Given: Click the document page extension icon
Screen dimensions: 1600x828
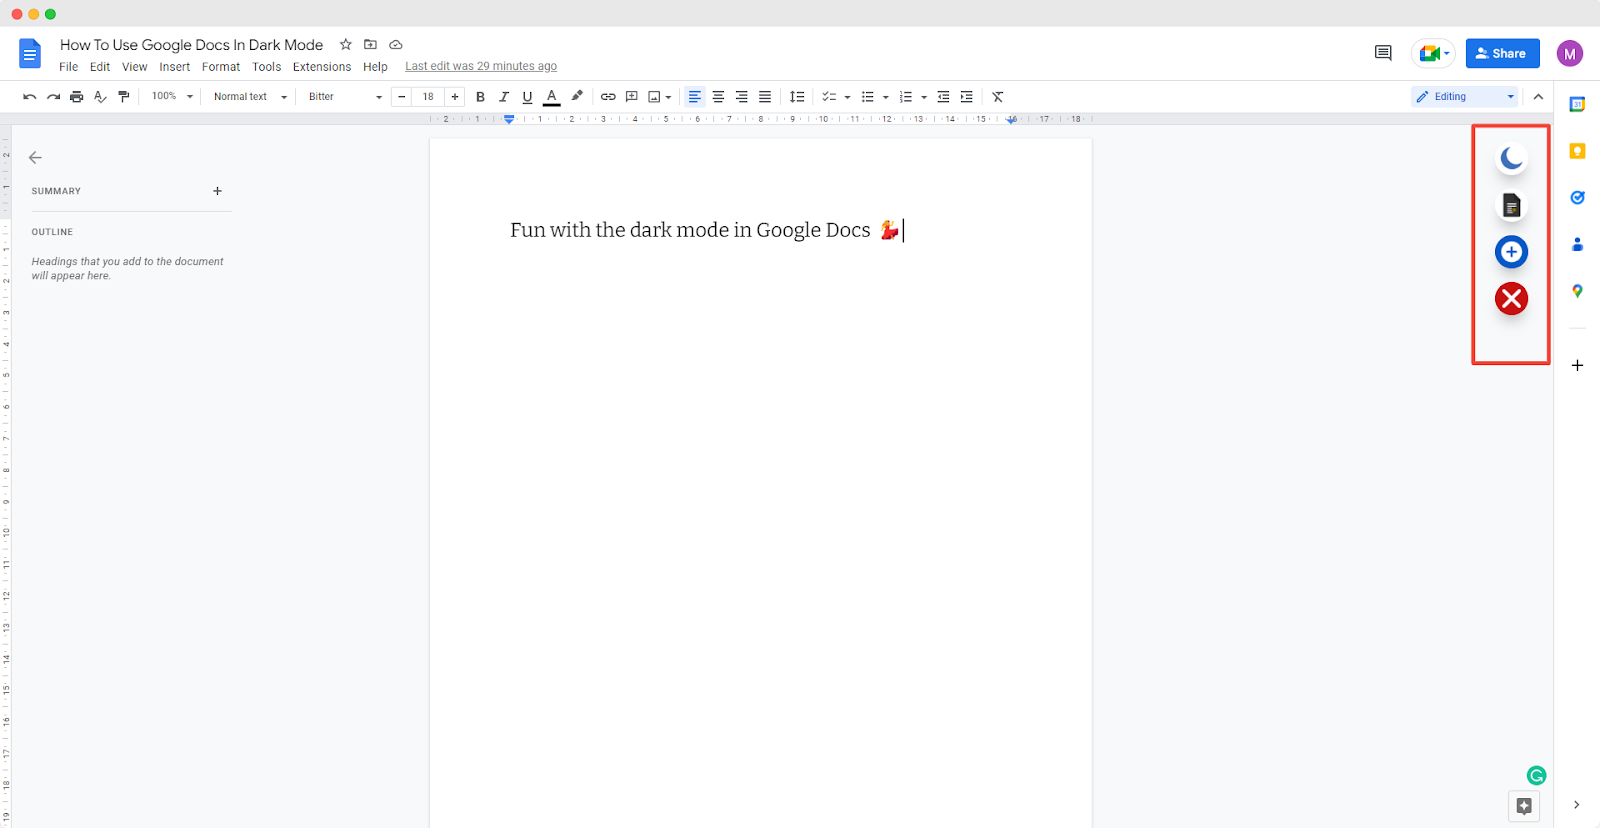Looking at the screenshot, I should click(1511, 205).
